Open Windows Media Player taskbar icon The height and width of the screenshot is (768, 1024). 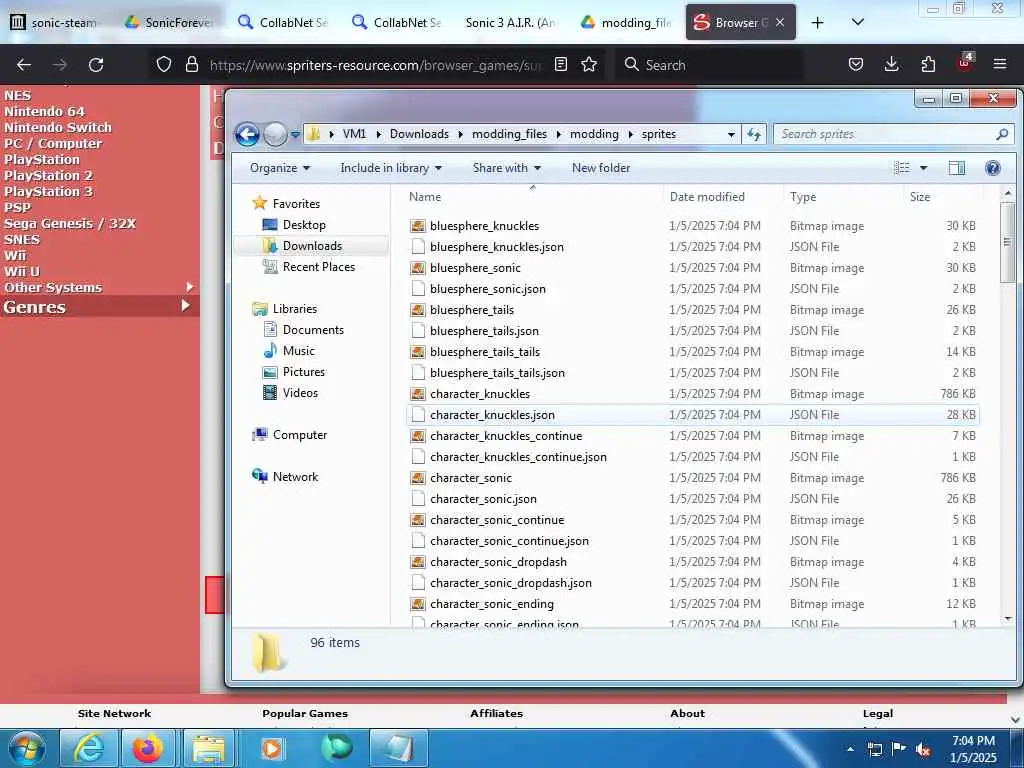[272, 748]
